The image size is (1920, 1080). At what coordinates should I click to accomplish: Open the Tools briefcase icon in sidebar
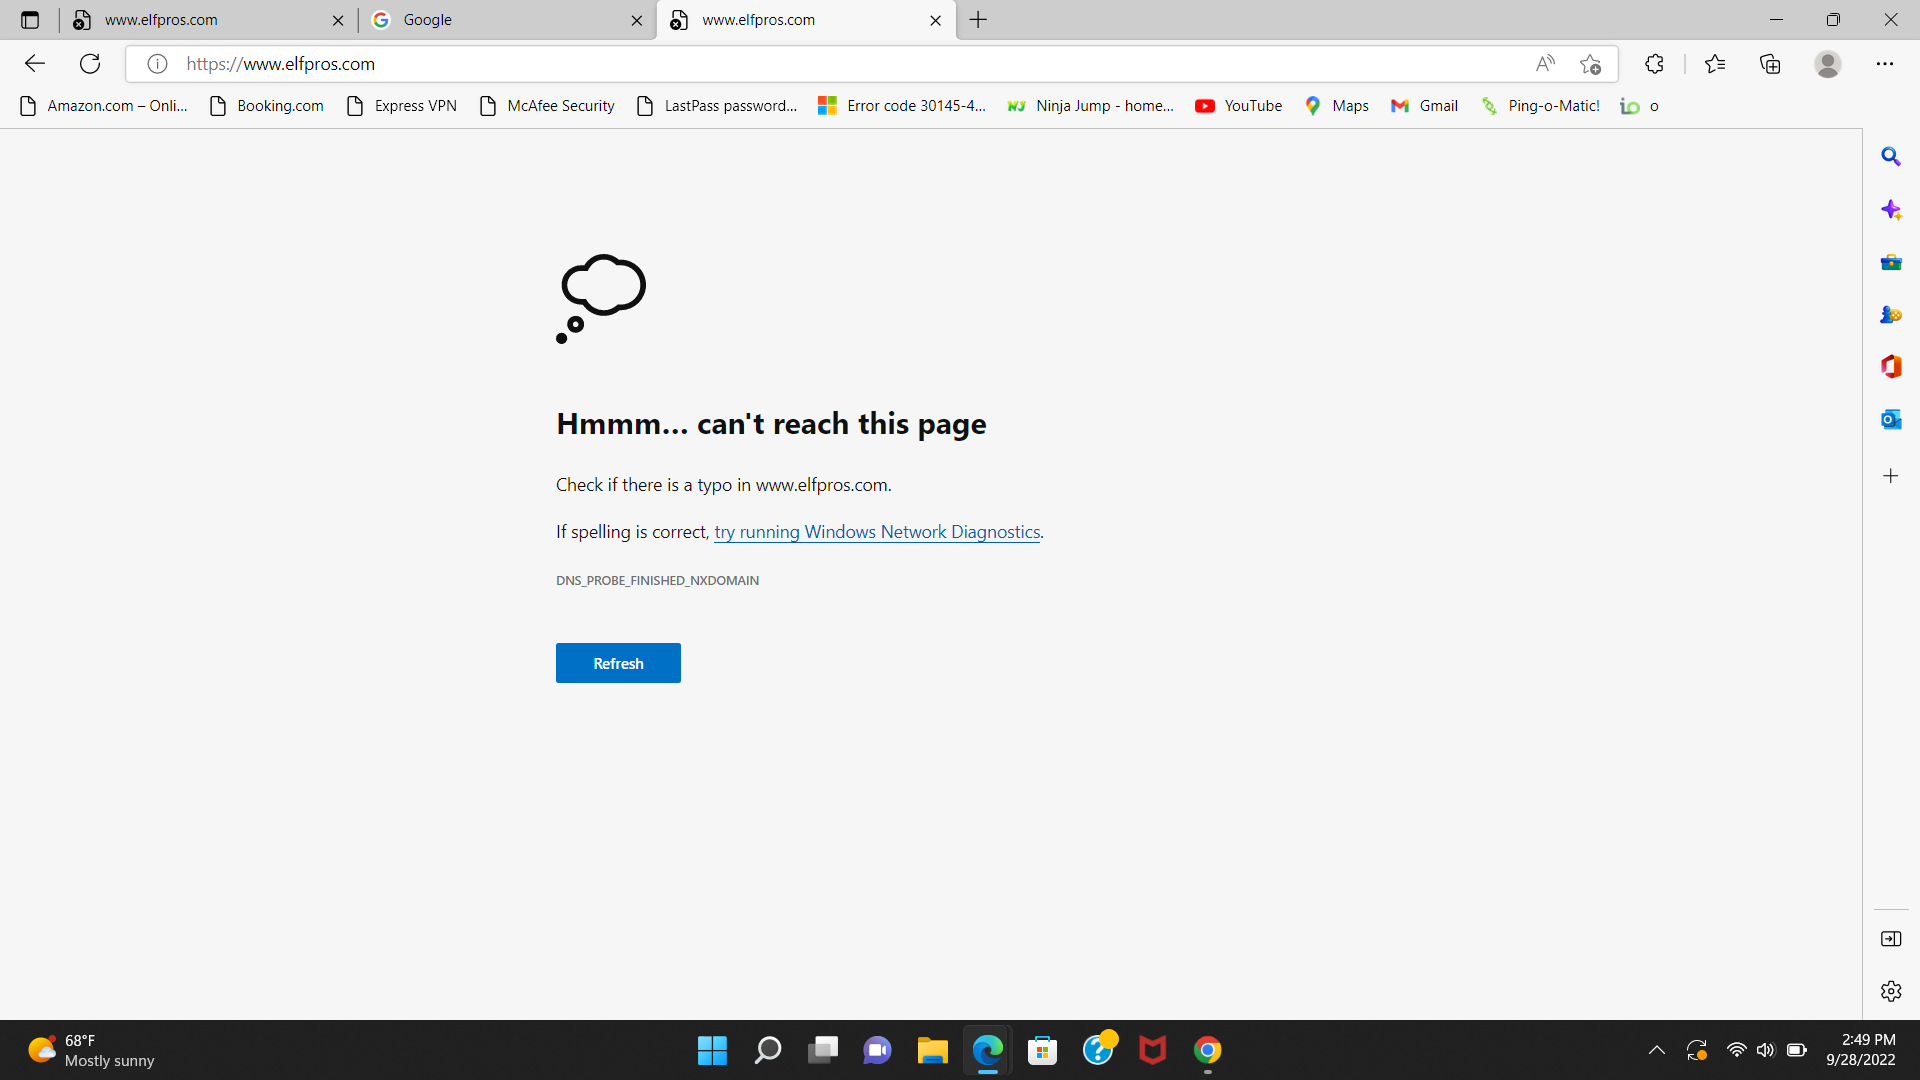(x=1890, y=263)
